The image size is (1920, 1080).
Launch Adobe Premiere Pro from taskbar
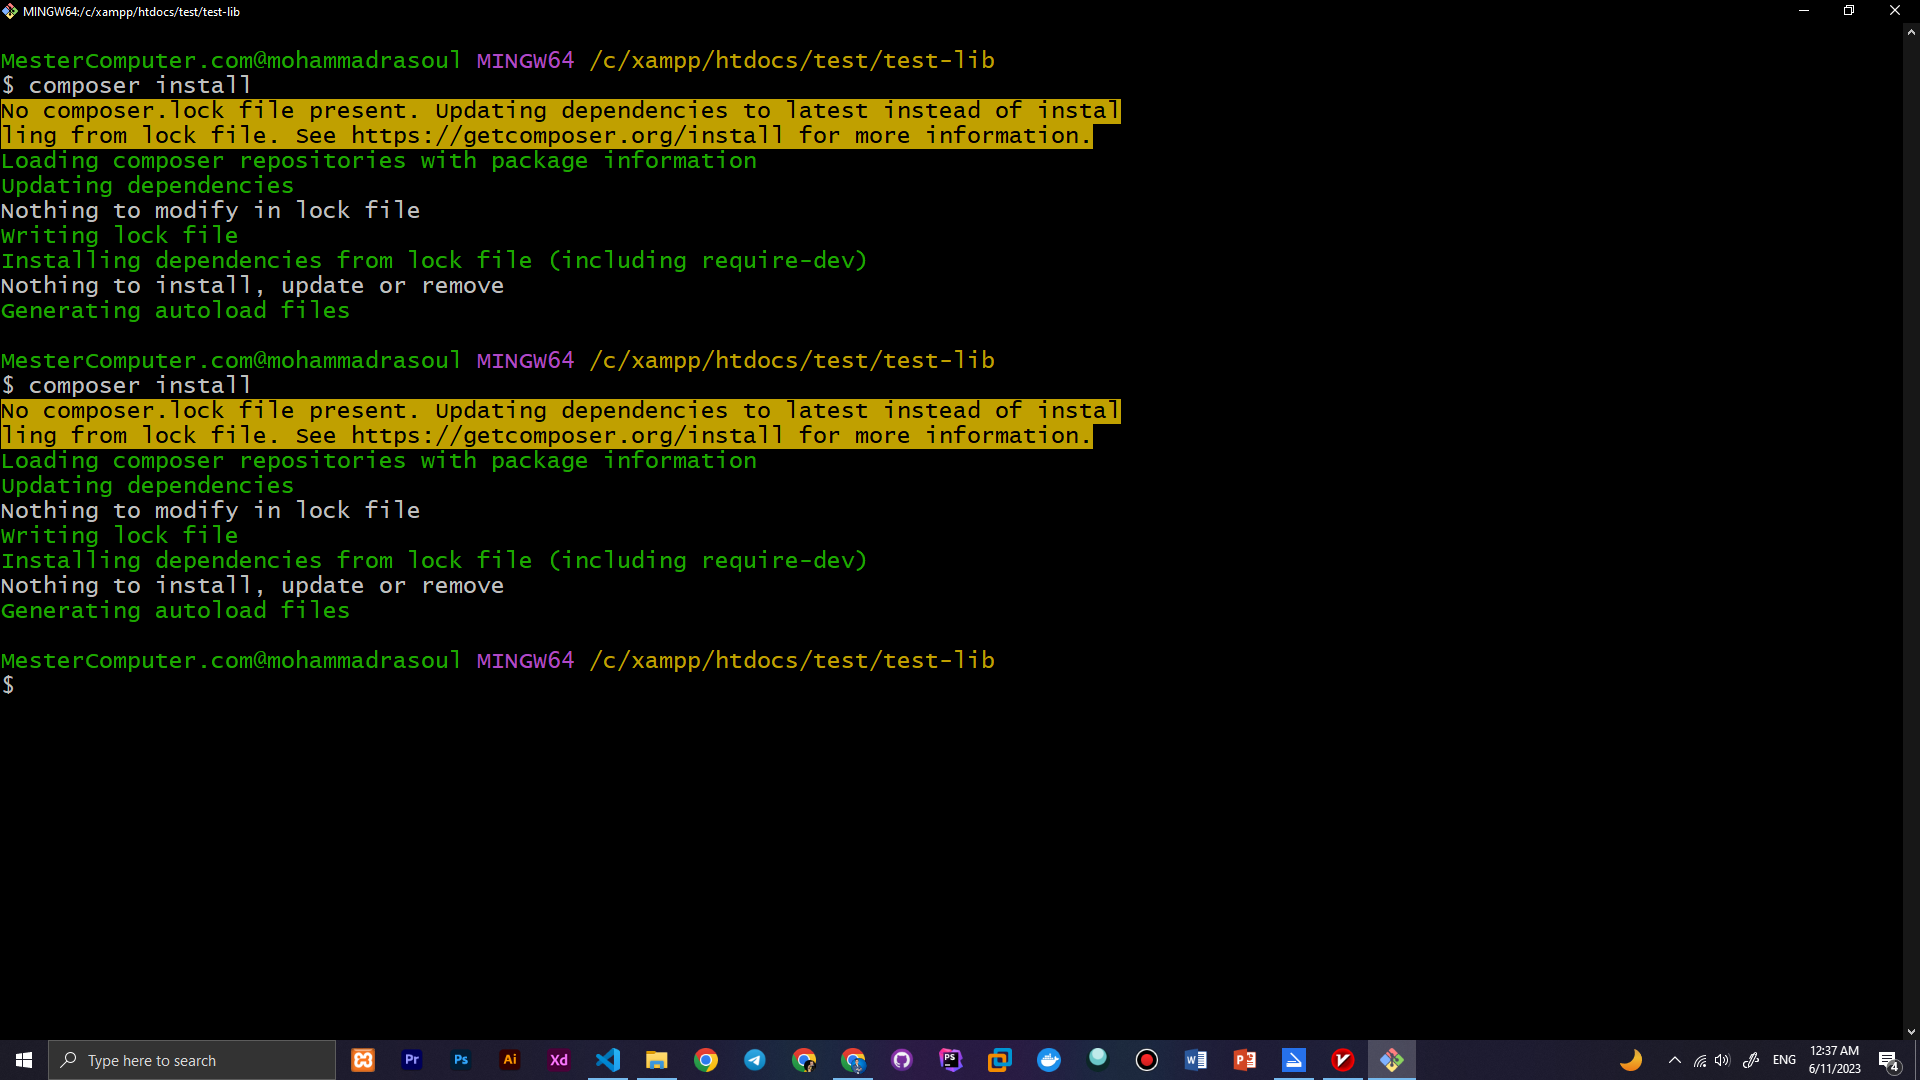click(x=412, y=1060)
